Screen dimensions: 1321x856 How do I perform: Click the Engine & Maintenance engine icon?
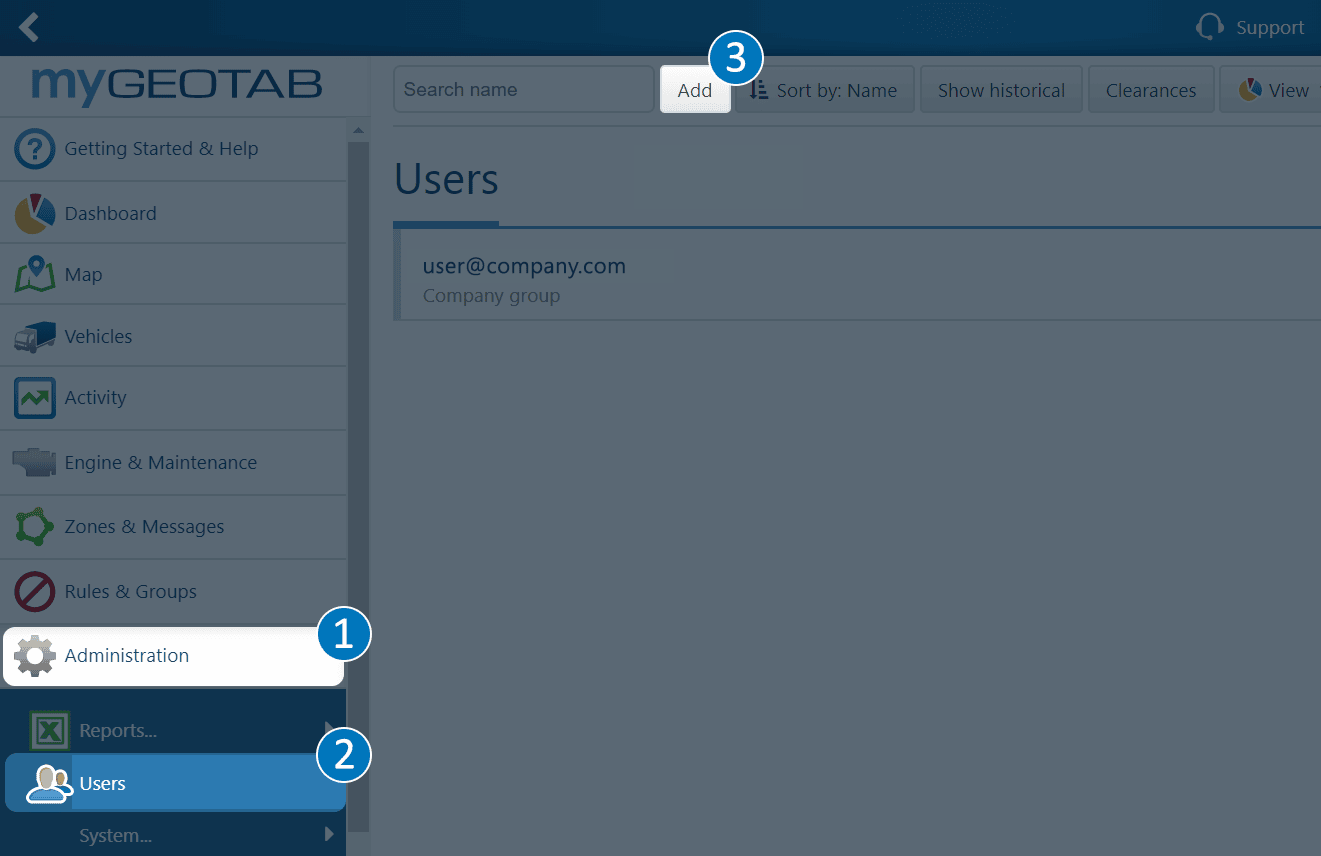tap(34, 463)
